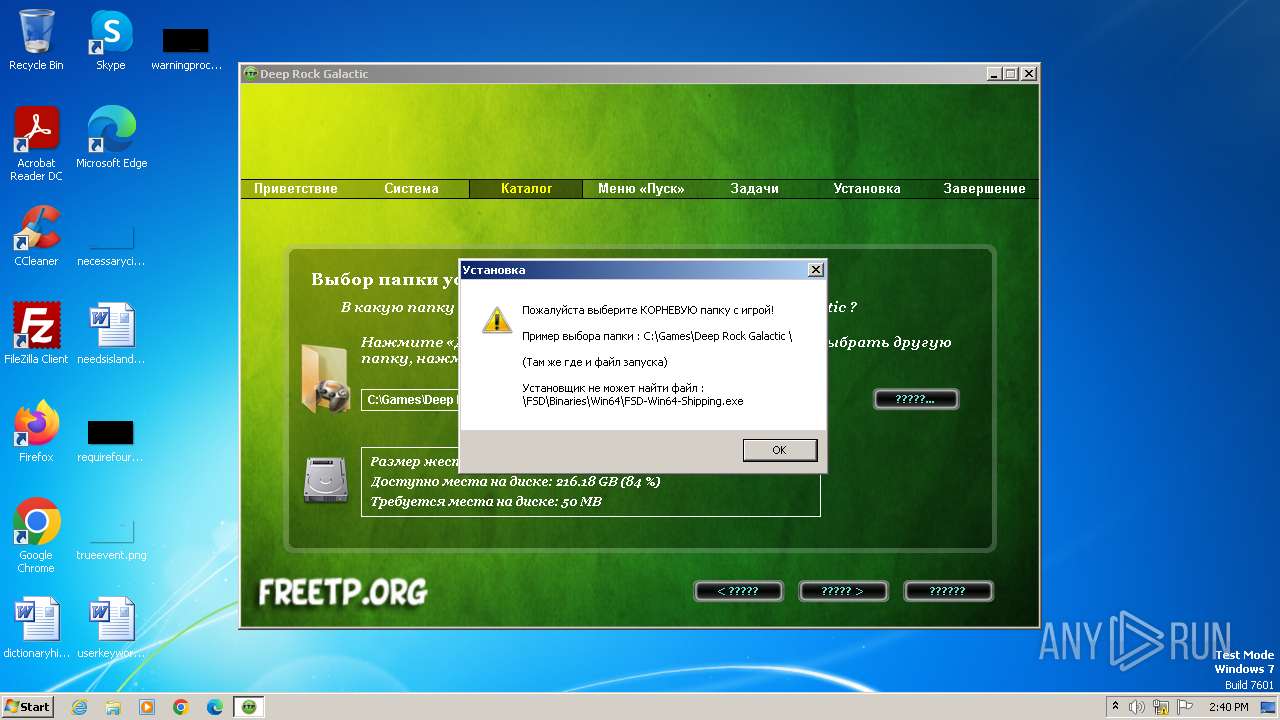Click the hard drive icon in the installer
Viewport: 1280px width, 720px height.
pyautogui.click(x=325, y=479)
